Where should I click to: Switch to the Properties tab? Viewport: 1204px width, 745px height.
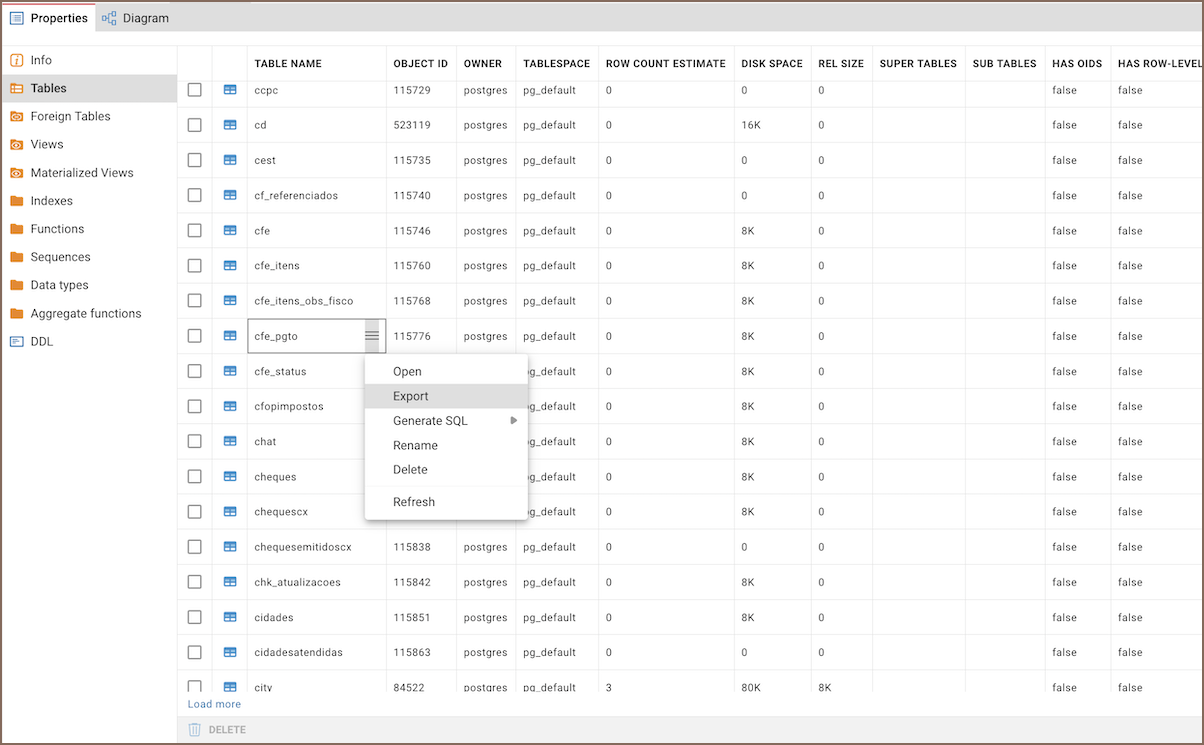pos(49,18)
